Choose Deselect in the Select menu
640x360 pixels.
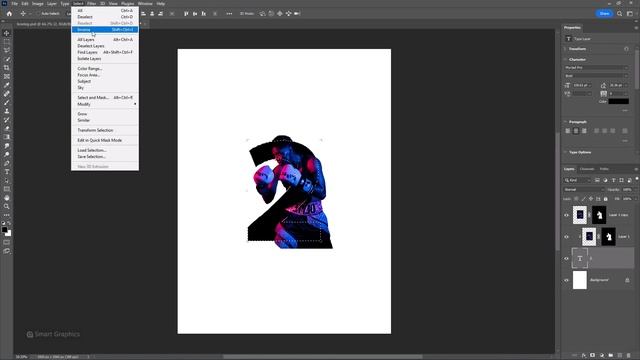105,17
